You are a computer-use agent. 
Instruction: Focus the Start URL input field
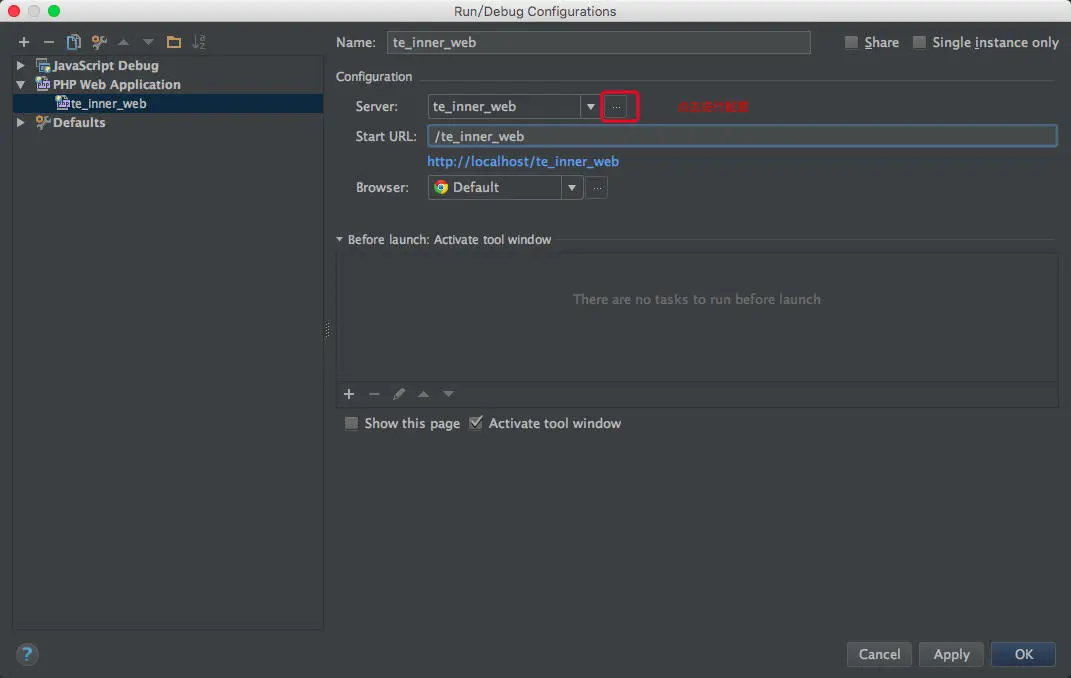coord(742,136)
